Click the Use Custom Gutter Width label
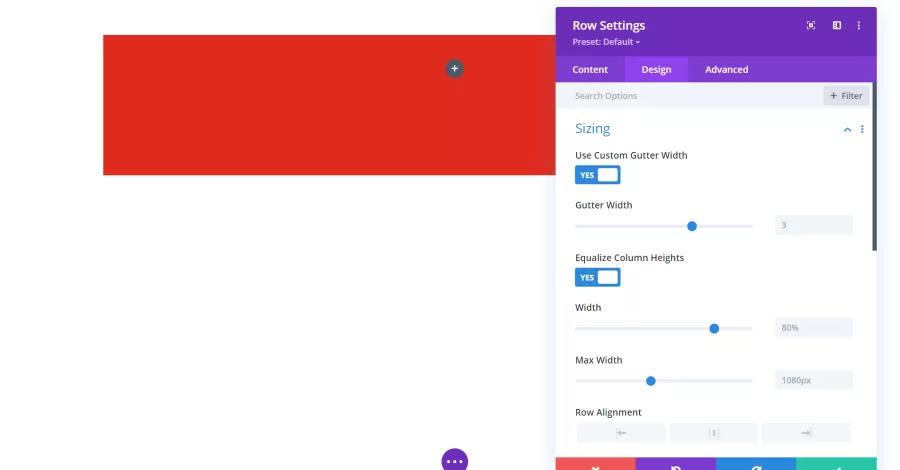Viewport: 900px width, 470px height. coord(631,155)
